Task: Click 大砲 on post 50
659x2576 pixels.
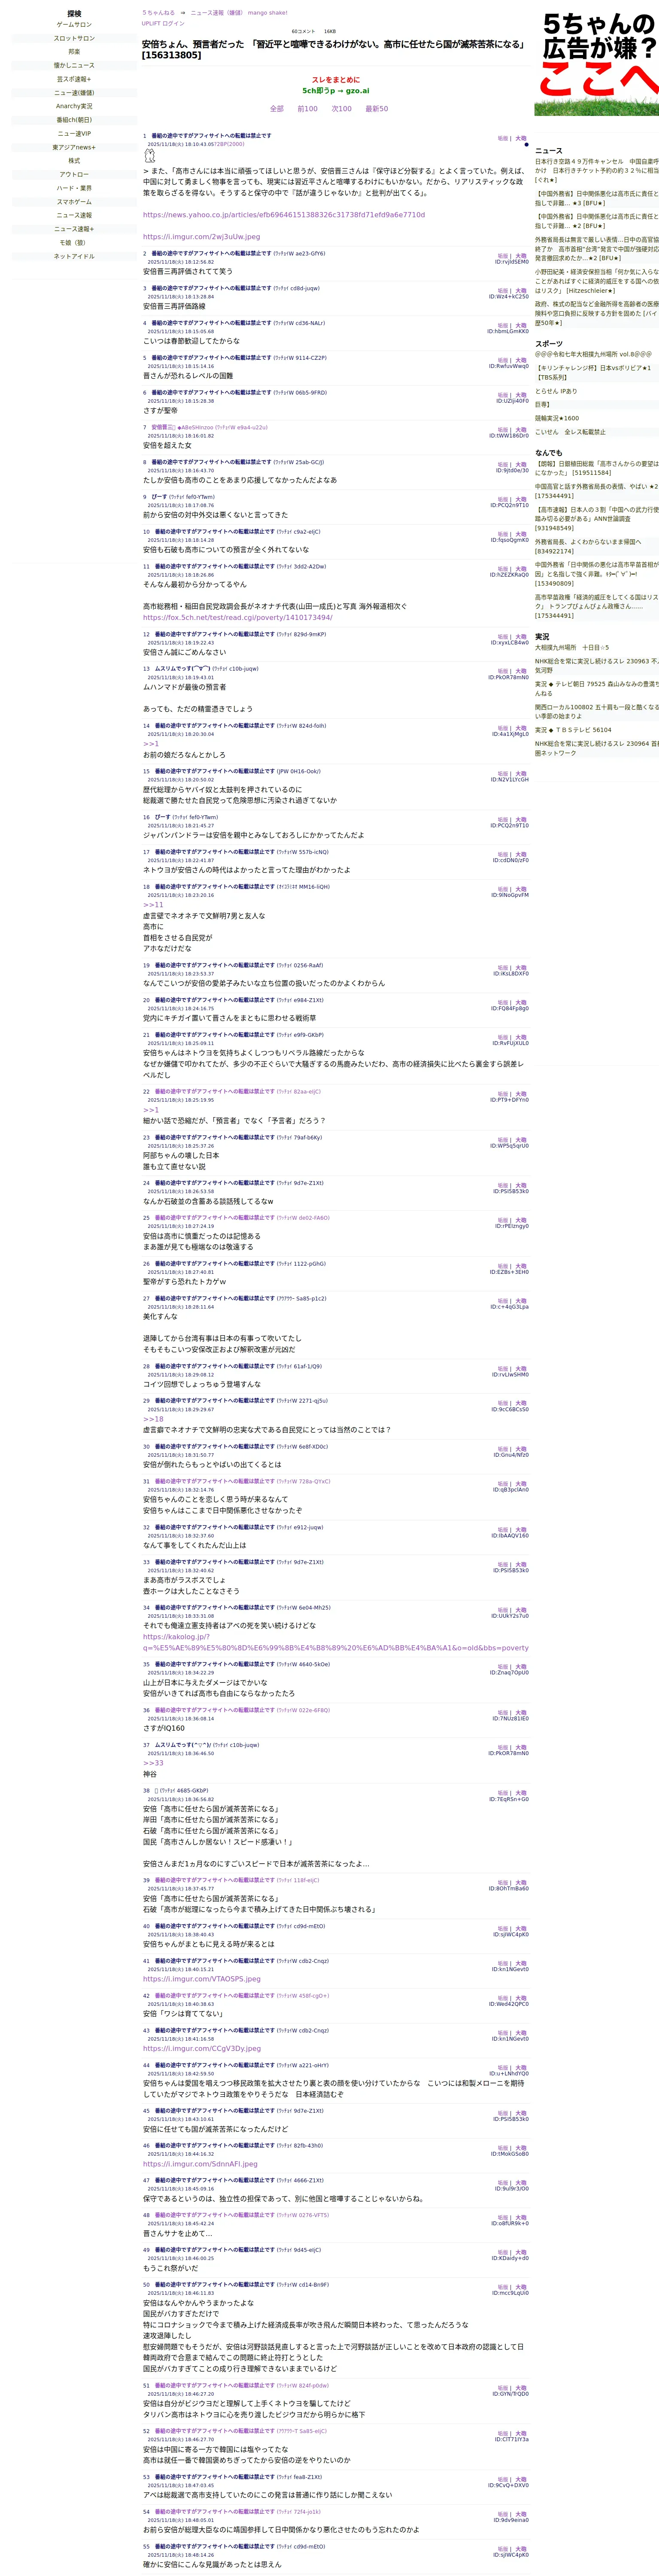Action: click(x=521, y=2287)
